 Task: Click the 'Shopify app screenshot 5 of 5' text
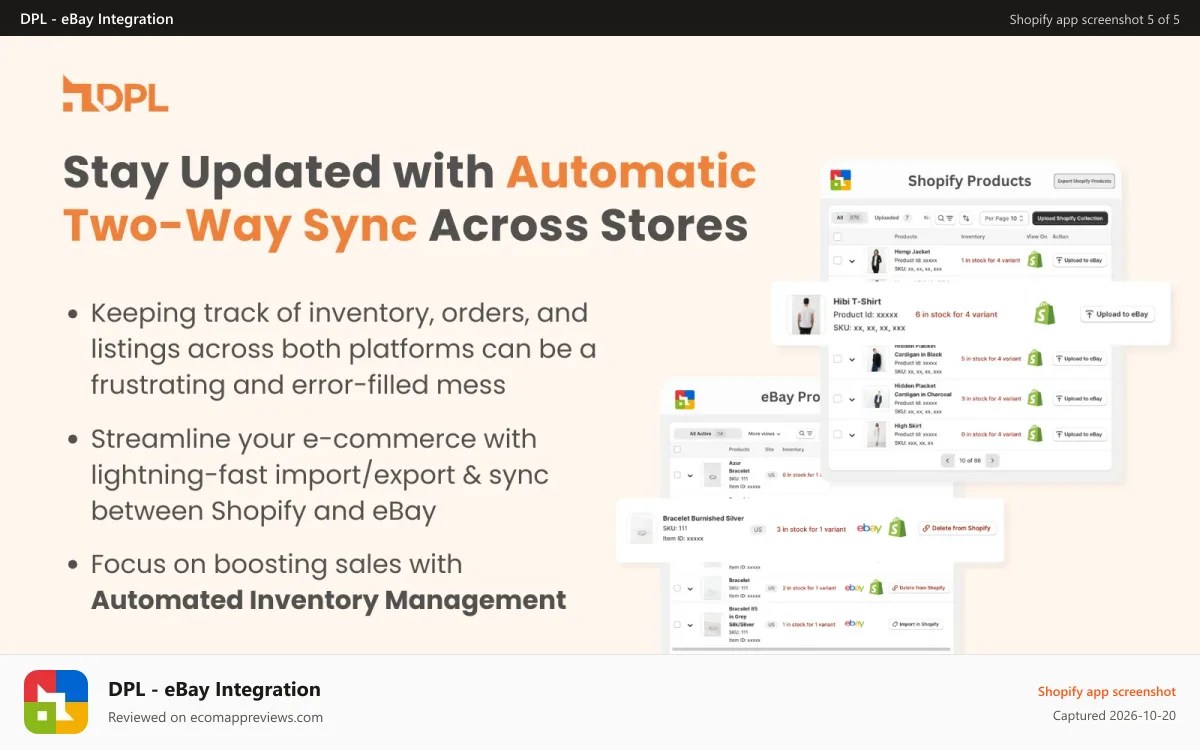1094,19
